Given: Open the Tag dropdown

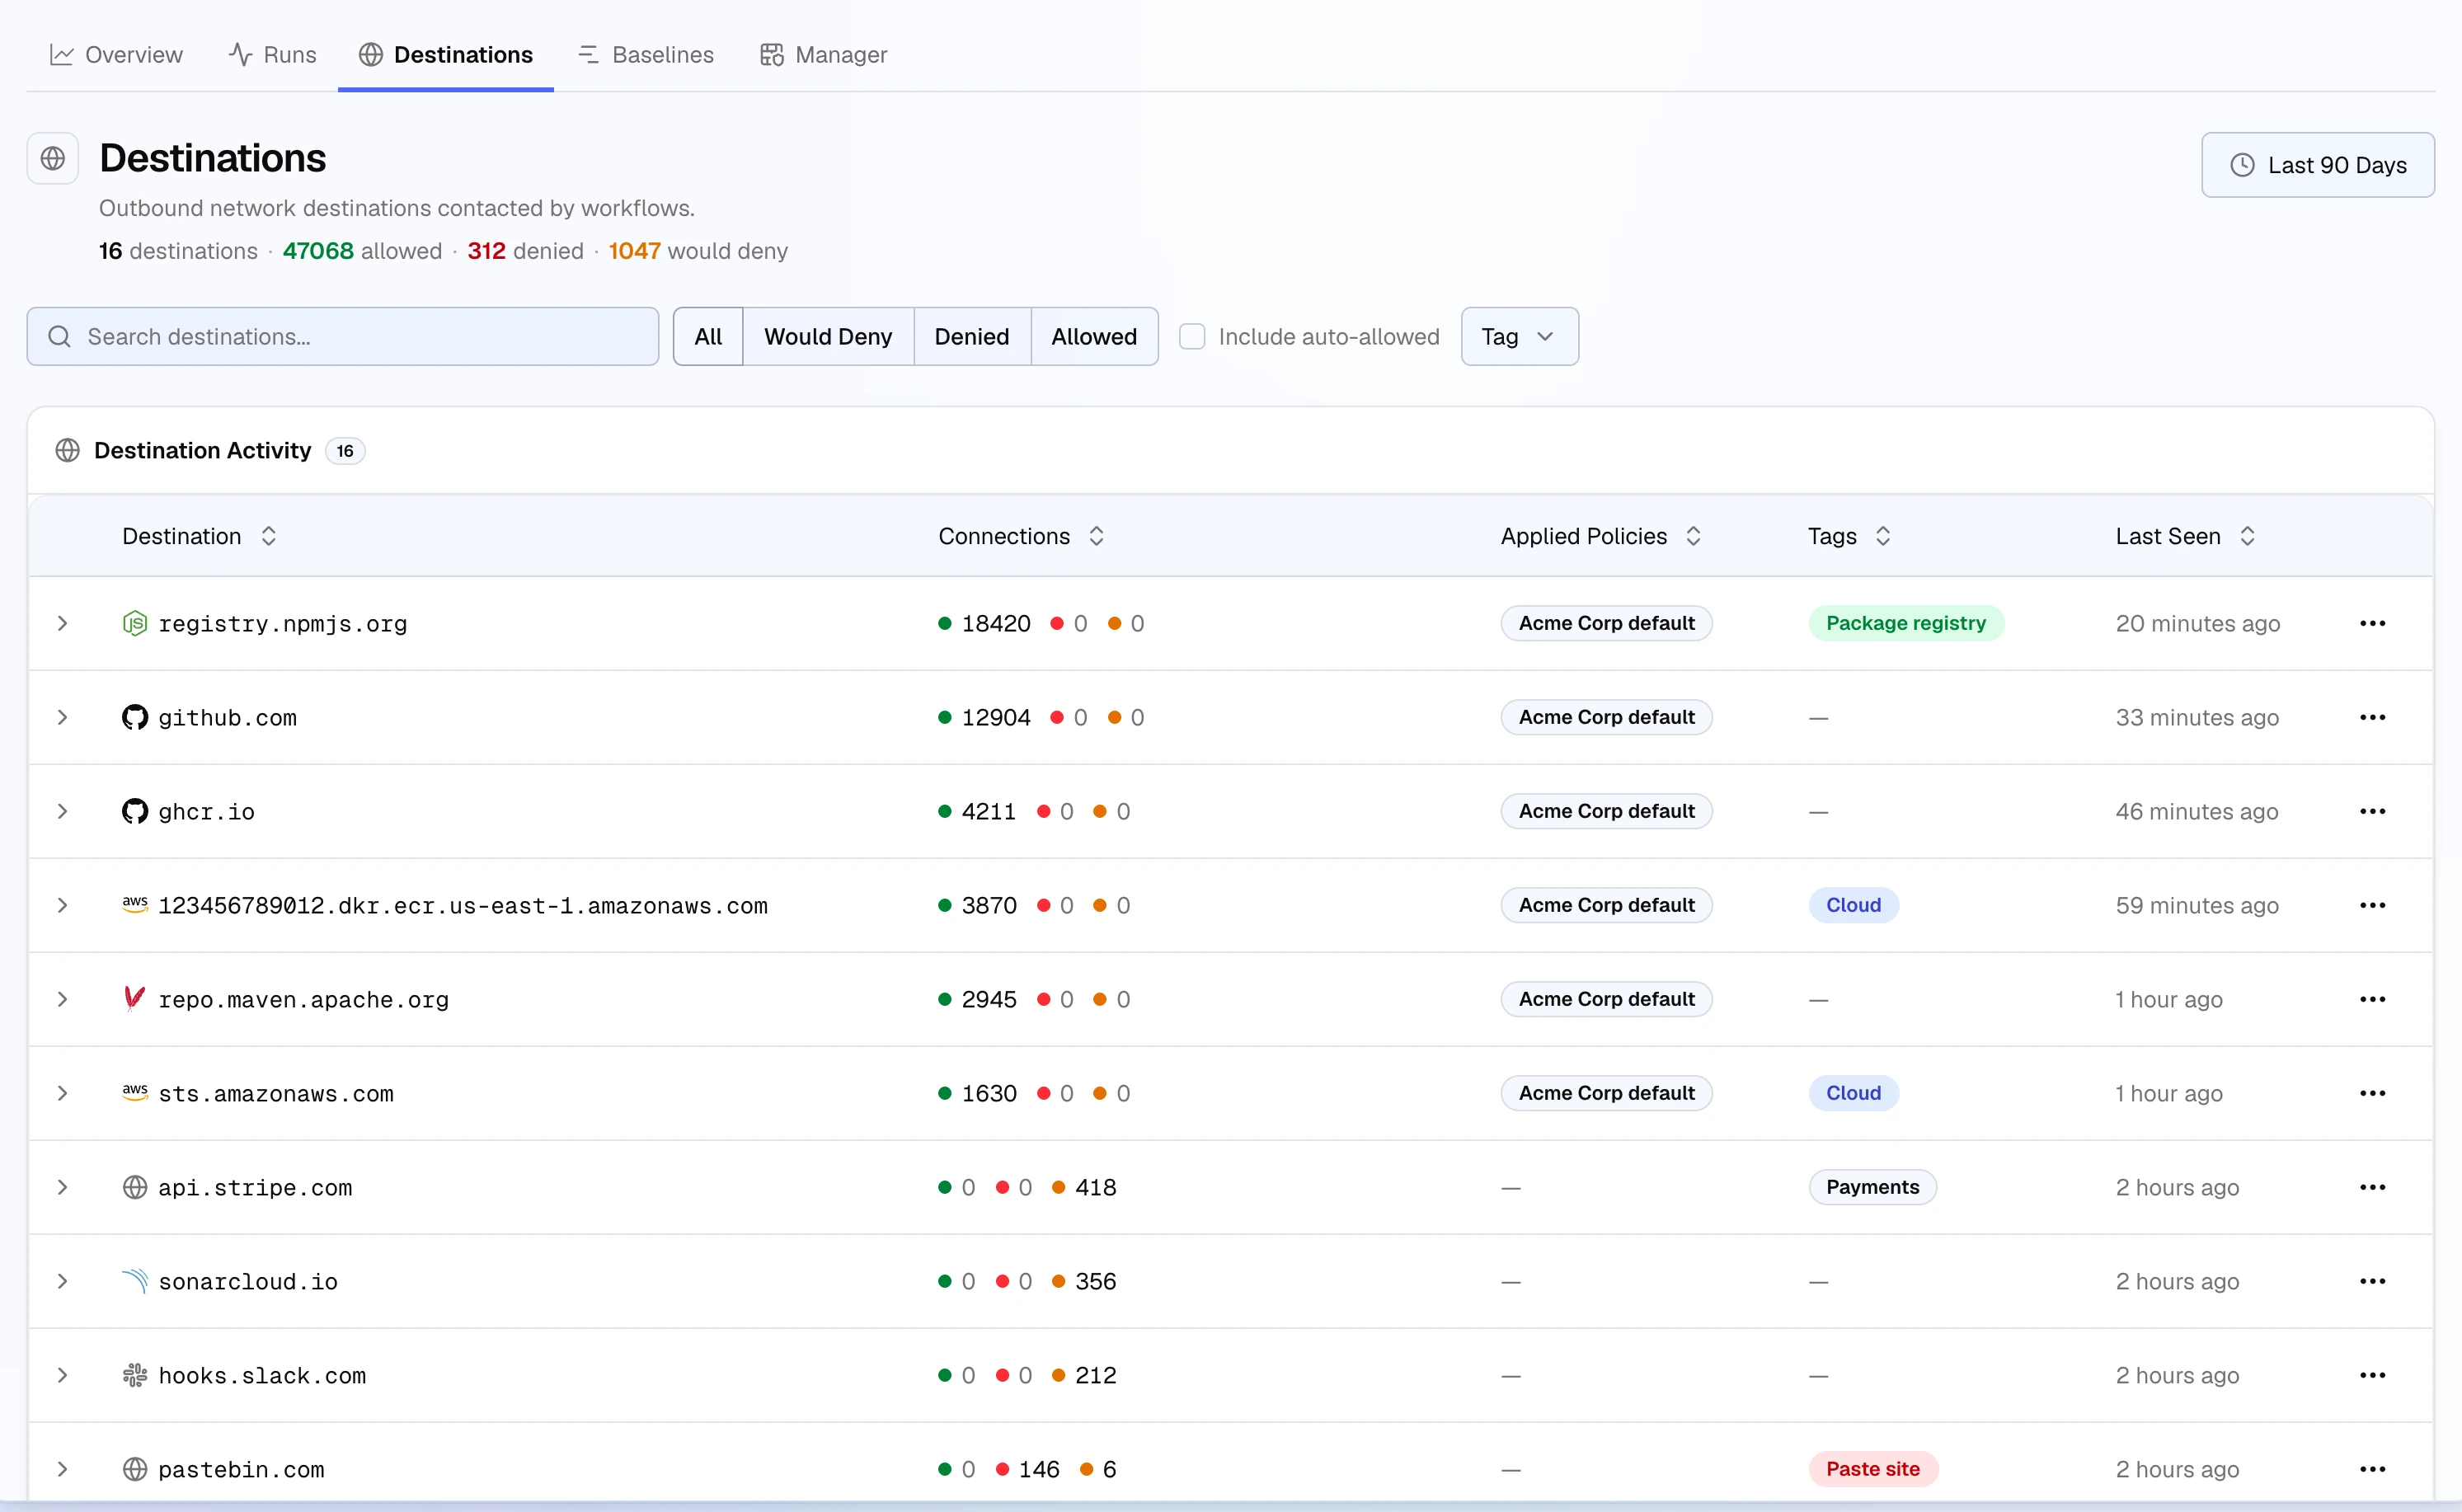Looking at the screenshot, I should click(x=1519, y=337).
